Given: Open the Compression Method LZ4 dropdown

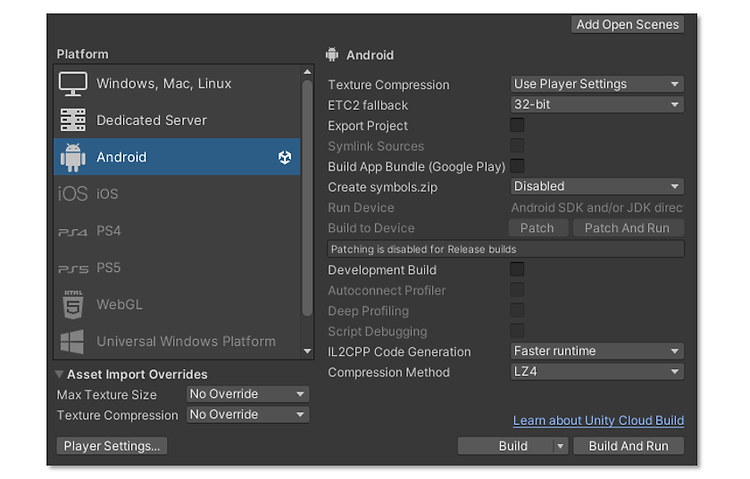Looking at the screenshot, I should point(597,372).
